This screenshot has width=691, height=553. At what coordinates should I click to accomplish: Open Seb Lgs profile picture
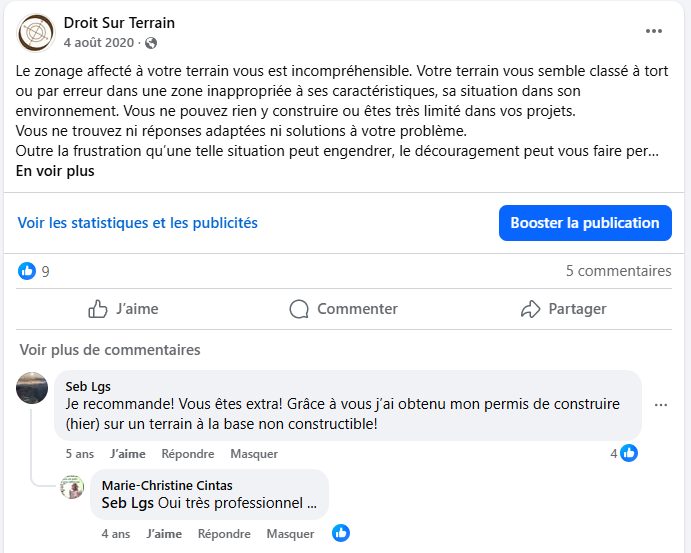[x=32, y=388]
